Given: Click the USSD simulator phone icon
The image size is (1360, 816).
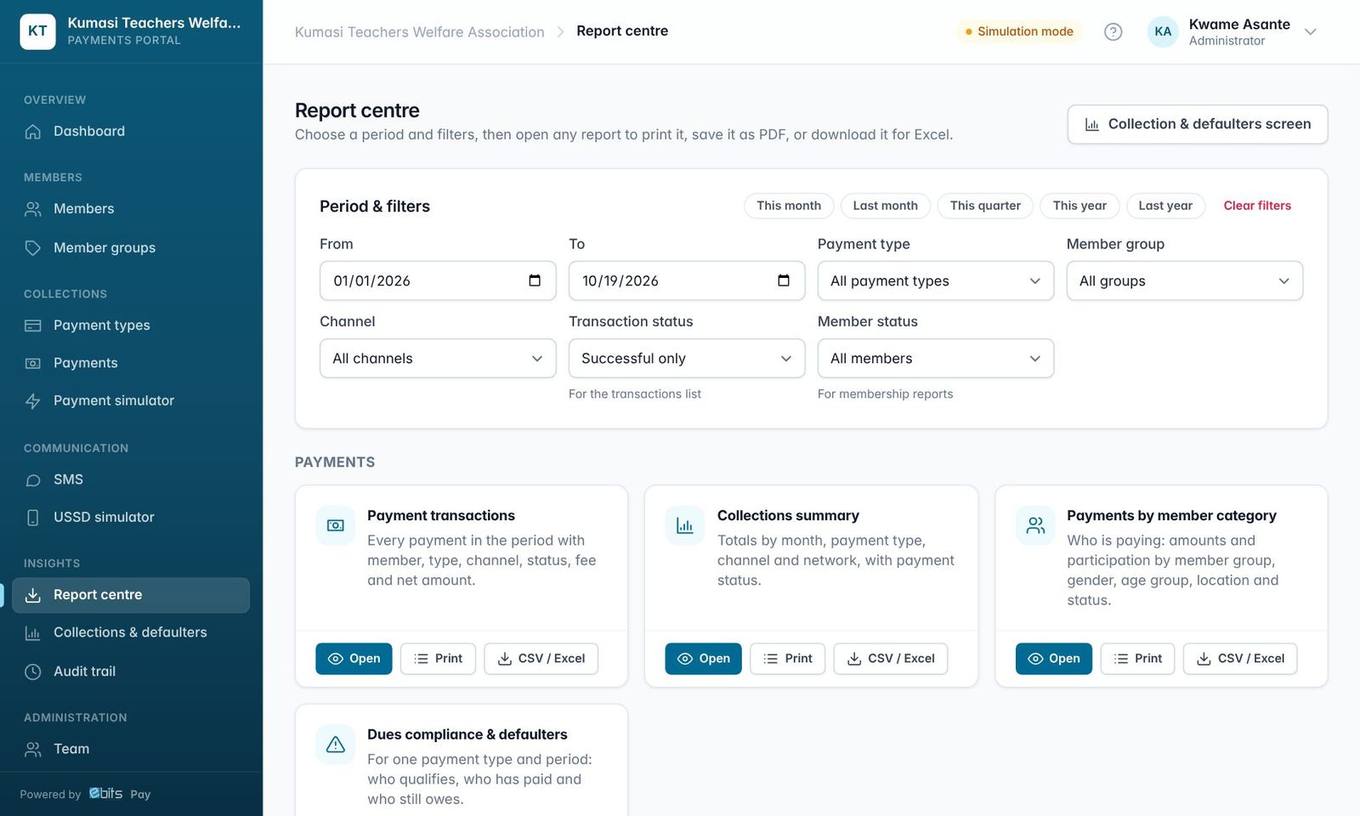Looking at the screenshot, I should point(33,517).
